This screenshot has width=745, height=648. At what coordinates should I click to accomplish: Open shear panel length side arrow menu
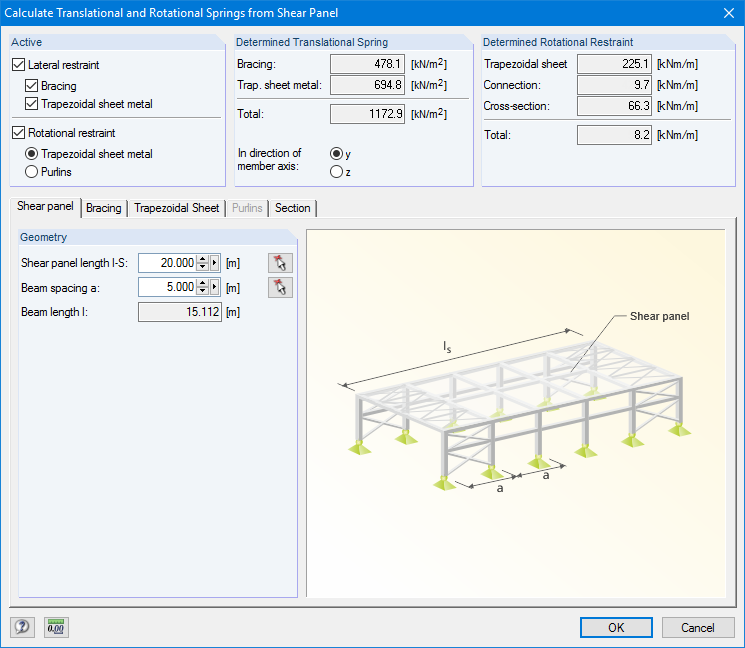point(214,263)
